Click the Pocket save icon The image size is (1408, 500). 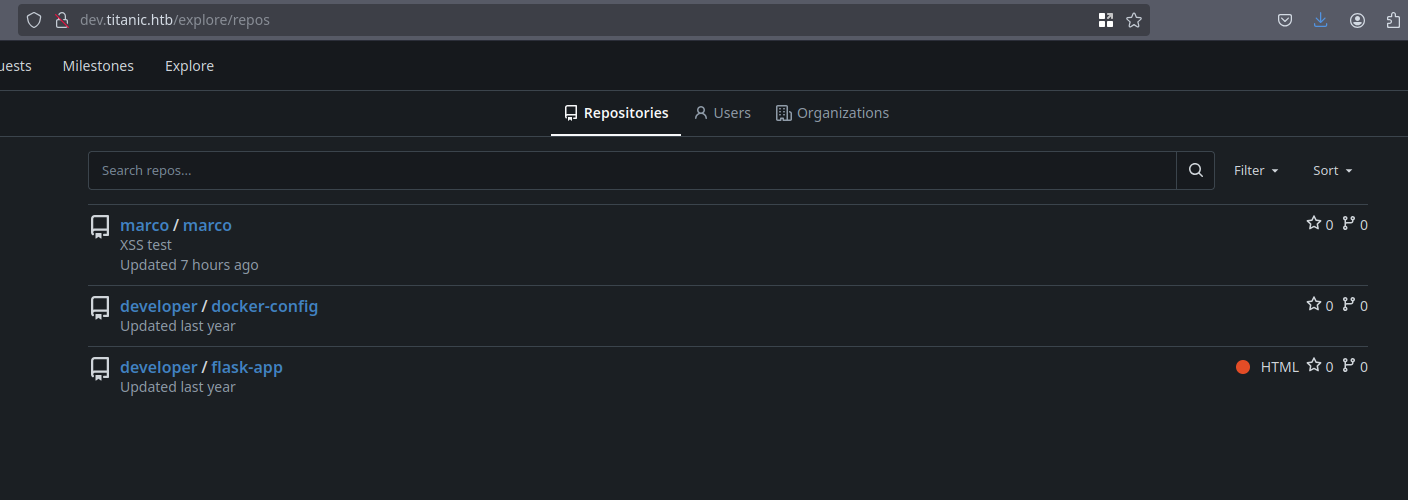point(1285,20)
